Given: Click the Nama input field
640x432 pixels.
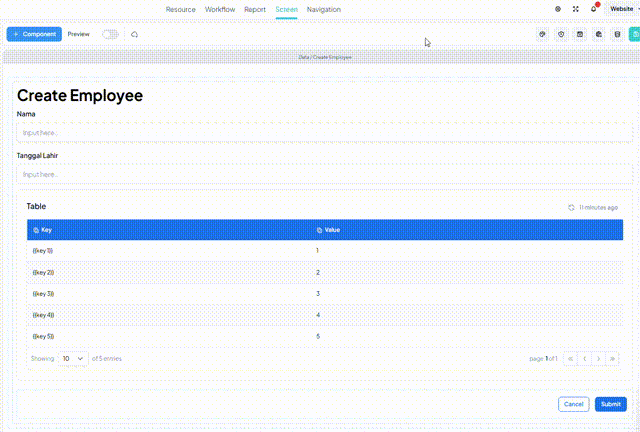Looking at the screenshot, I should pyautogui.click(x=324, y=133).
